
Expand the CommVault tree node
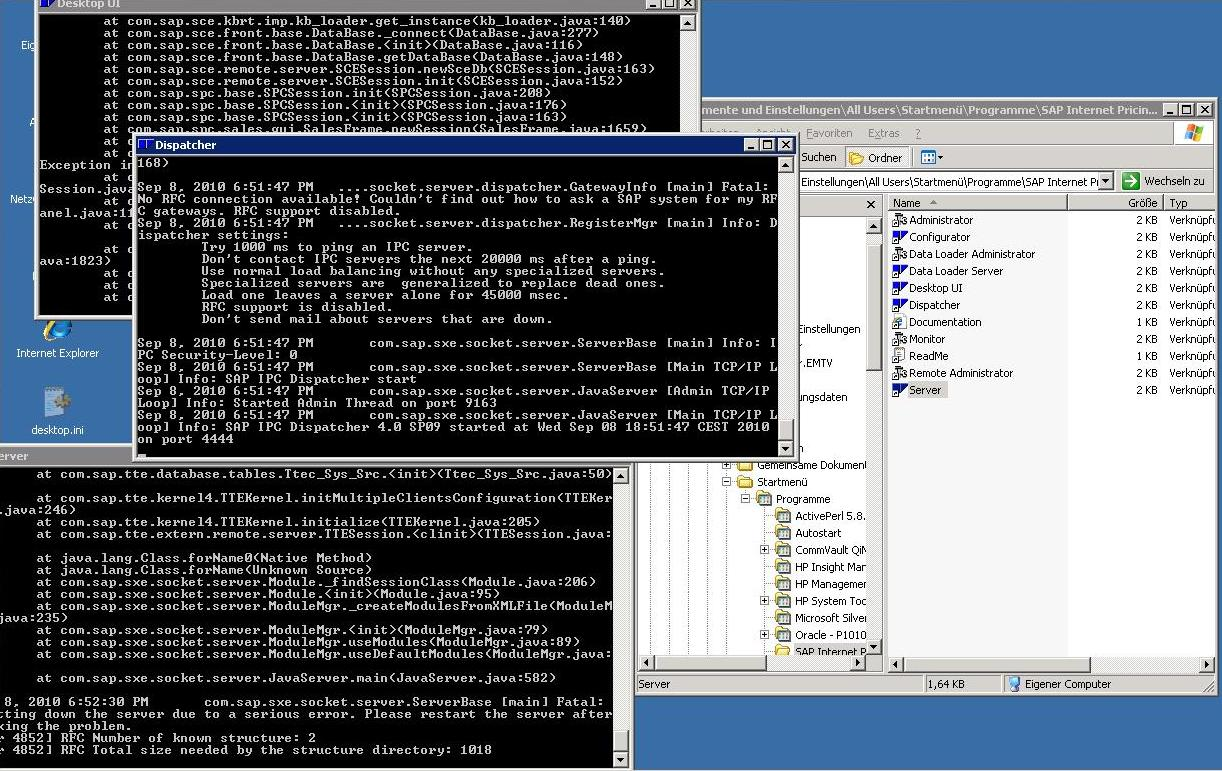tap(765, 550)
